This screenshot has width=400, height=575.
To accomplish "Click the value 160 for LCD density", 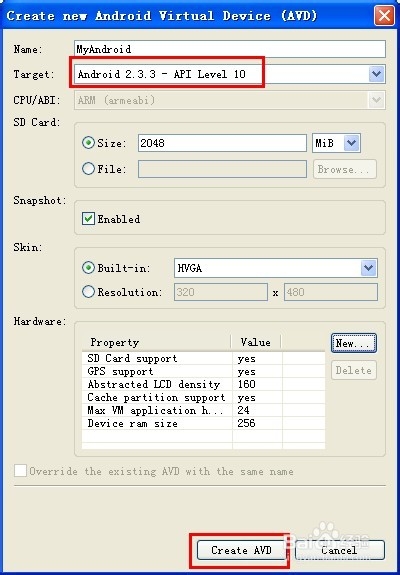I will 246,384.
